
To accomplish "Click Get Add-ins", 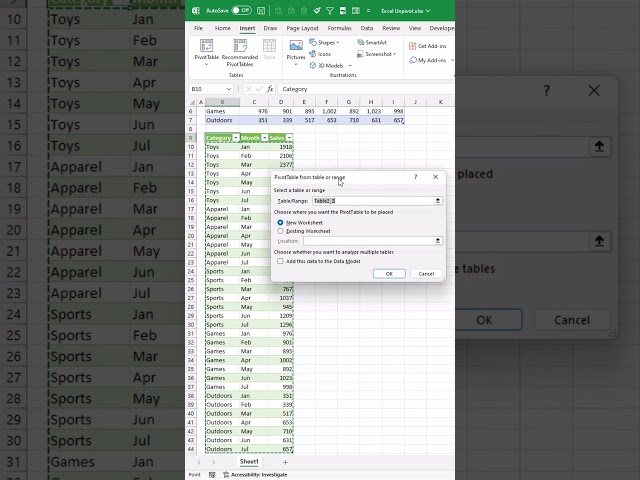I will (x=427, y=46).
